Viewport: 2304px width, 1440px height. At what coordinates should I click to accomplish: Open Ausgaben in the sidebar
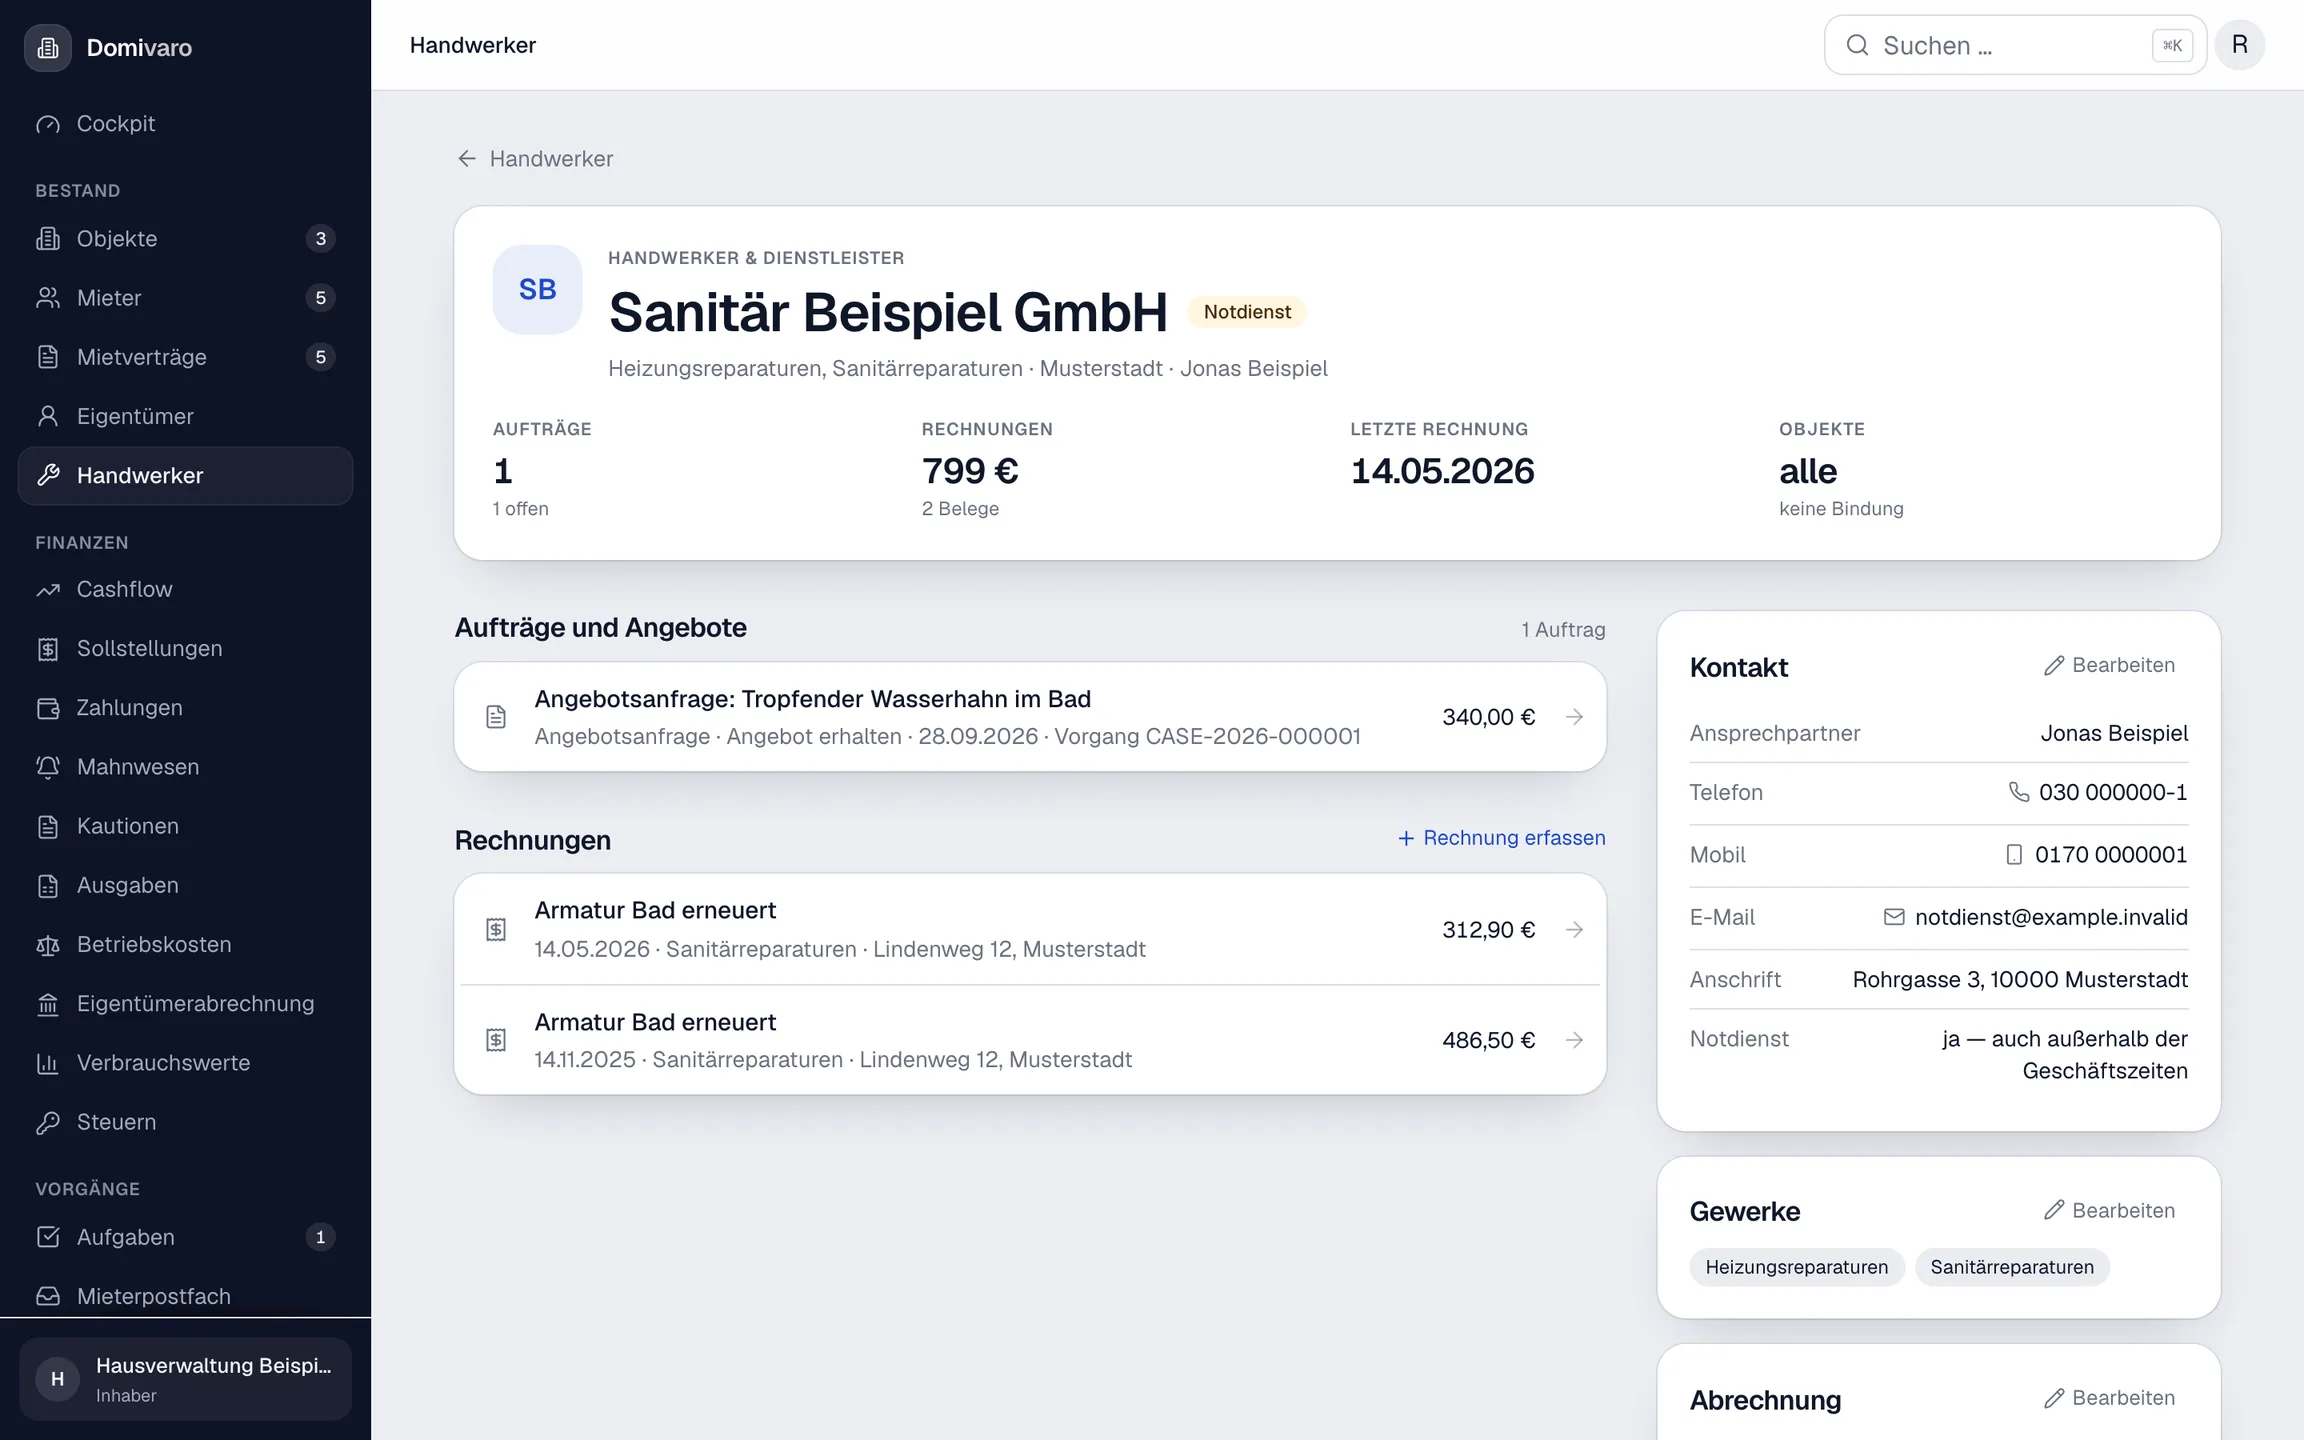[185, 886]
